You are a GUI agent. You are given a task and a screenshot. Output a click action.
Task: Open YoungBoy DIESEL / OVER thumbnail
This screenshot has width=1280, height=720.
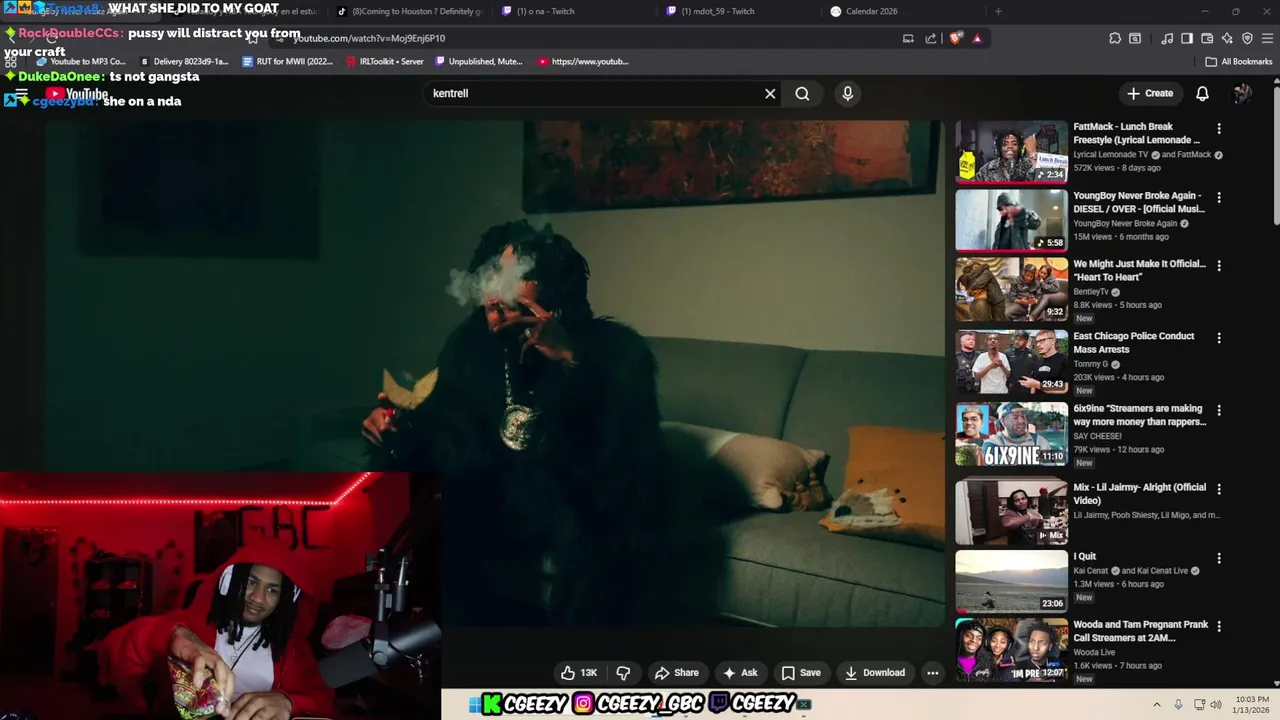click(x=1012, y=220)
